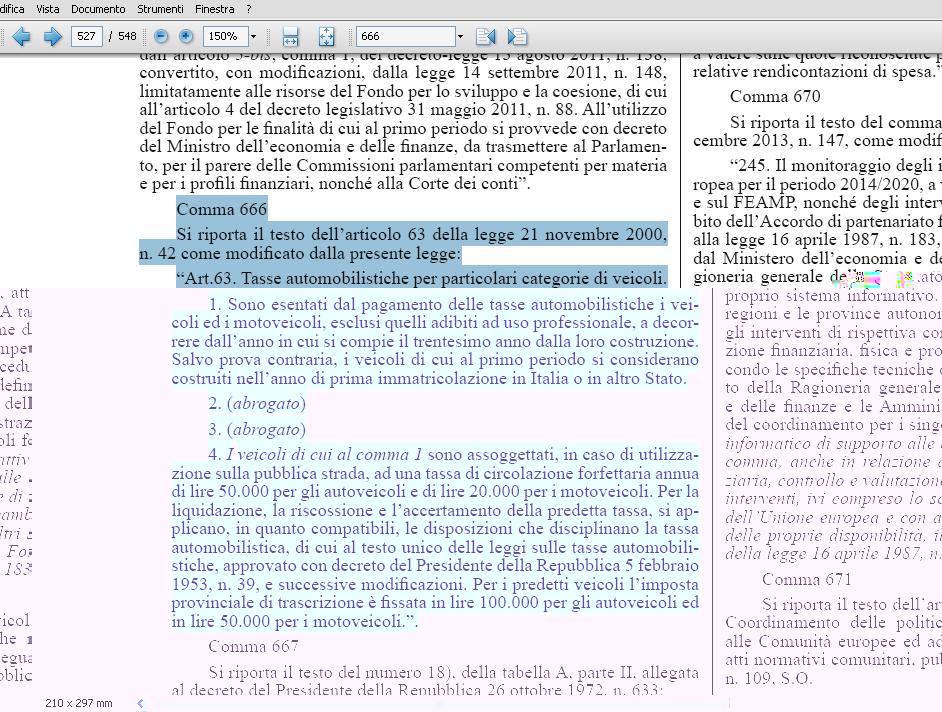Click the '3. (abrogato)' line
This screenshot has height=712, width=942.
pos(257,430)
